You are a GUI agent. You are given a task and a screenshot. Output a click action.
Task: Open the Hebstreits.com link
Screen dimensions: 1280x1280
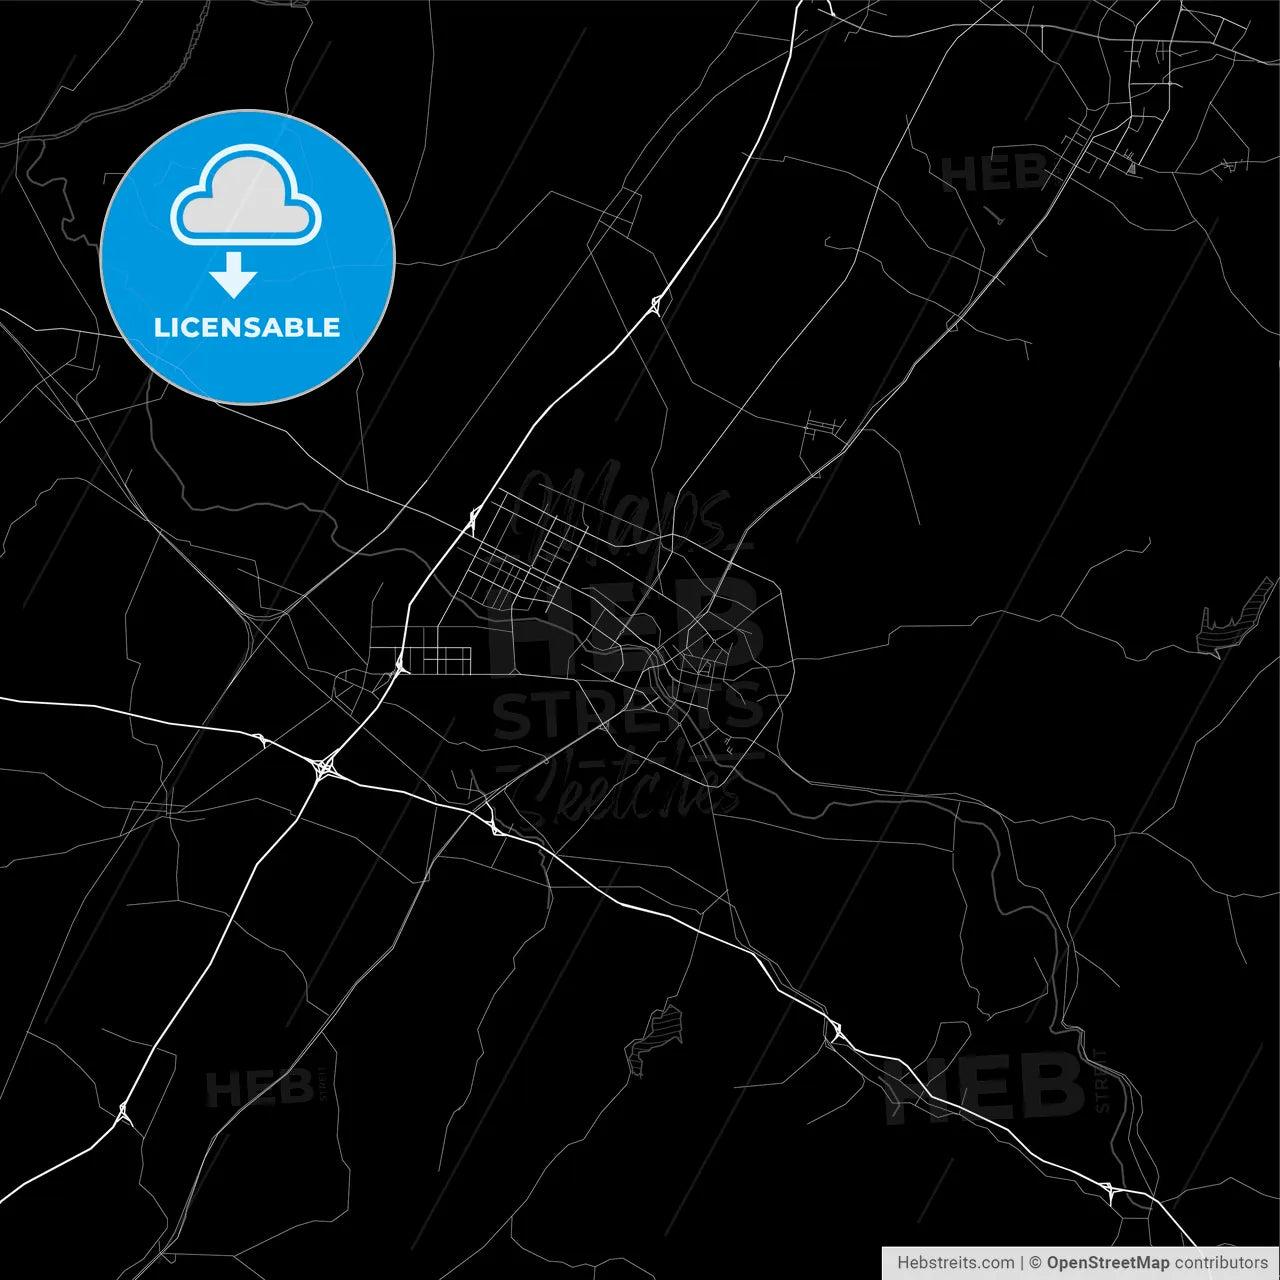point(955,1263)
